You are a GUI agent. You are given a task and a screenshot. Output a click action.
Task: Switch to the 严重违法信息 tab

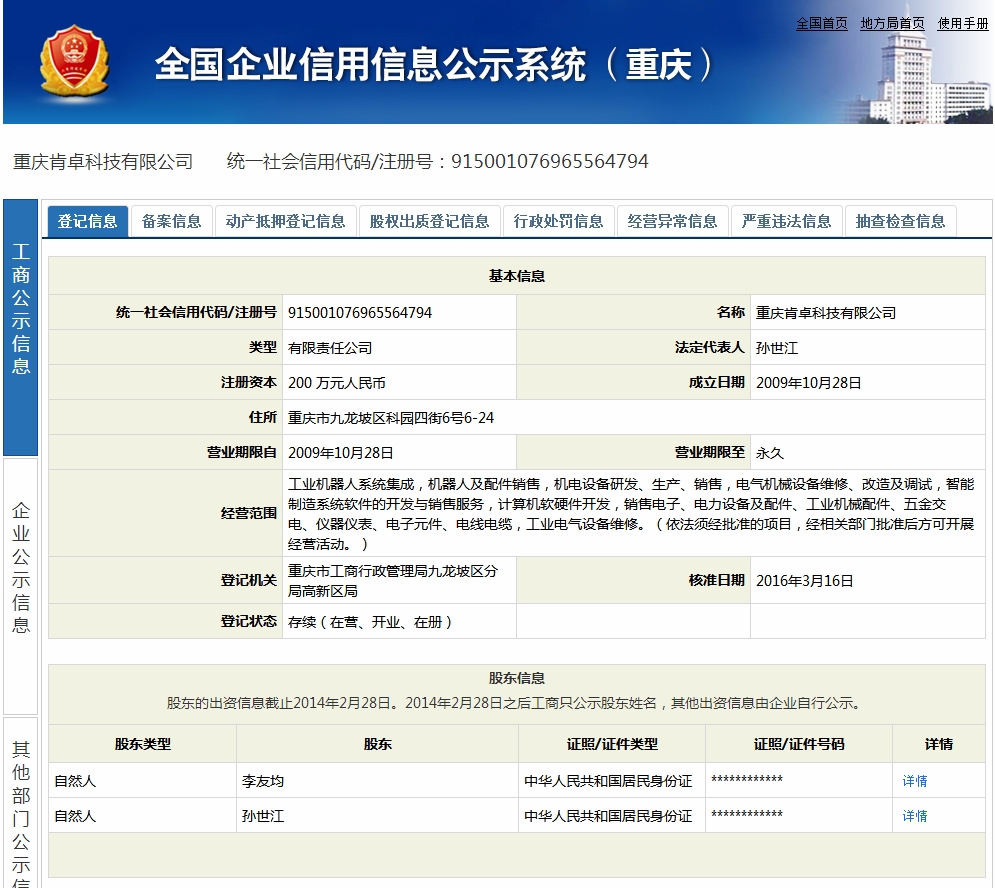786,221
